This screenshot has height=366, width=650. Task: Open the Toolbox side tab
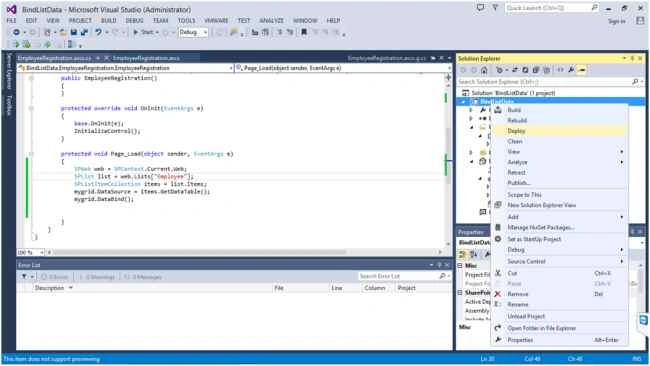pyautogui.click(x=8, y=105)
